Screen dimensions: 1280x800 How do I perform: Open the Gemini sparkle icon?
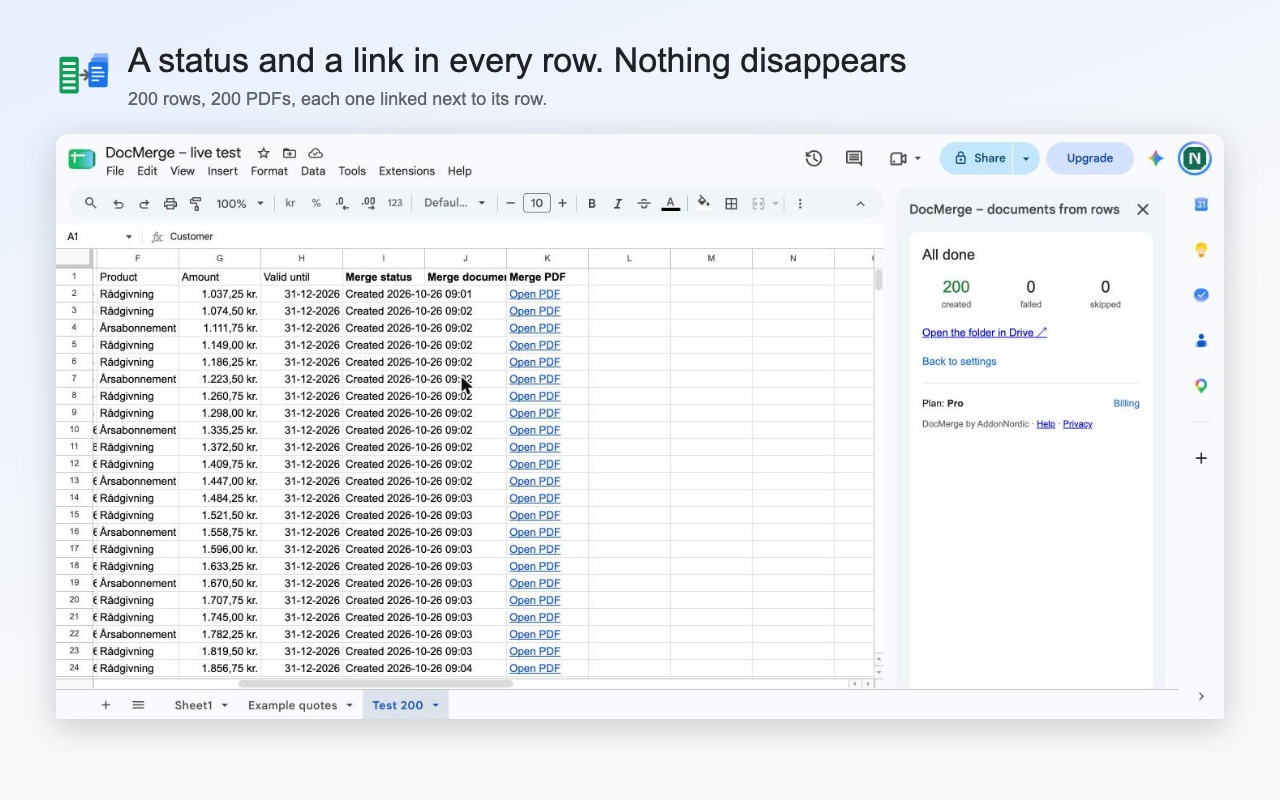(1156, 158)
